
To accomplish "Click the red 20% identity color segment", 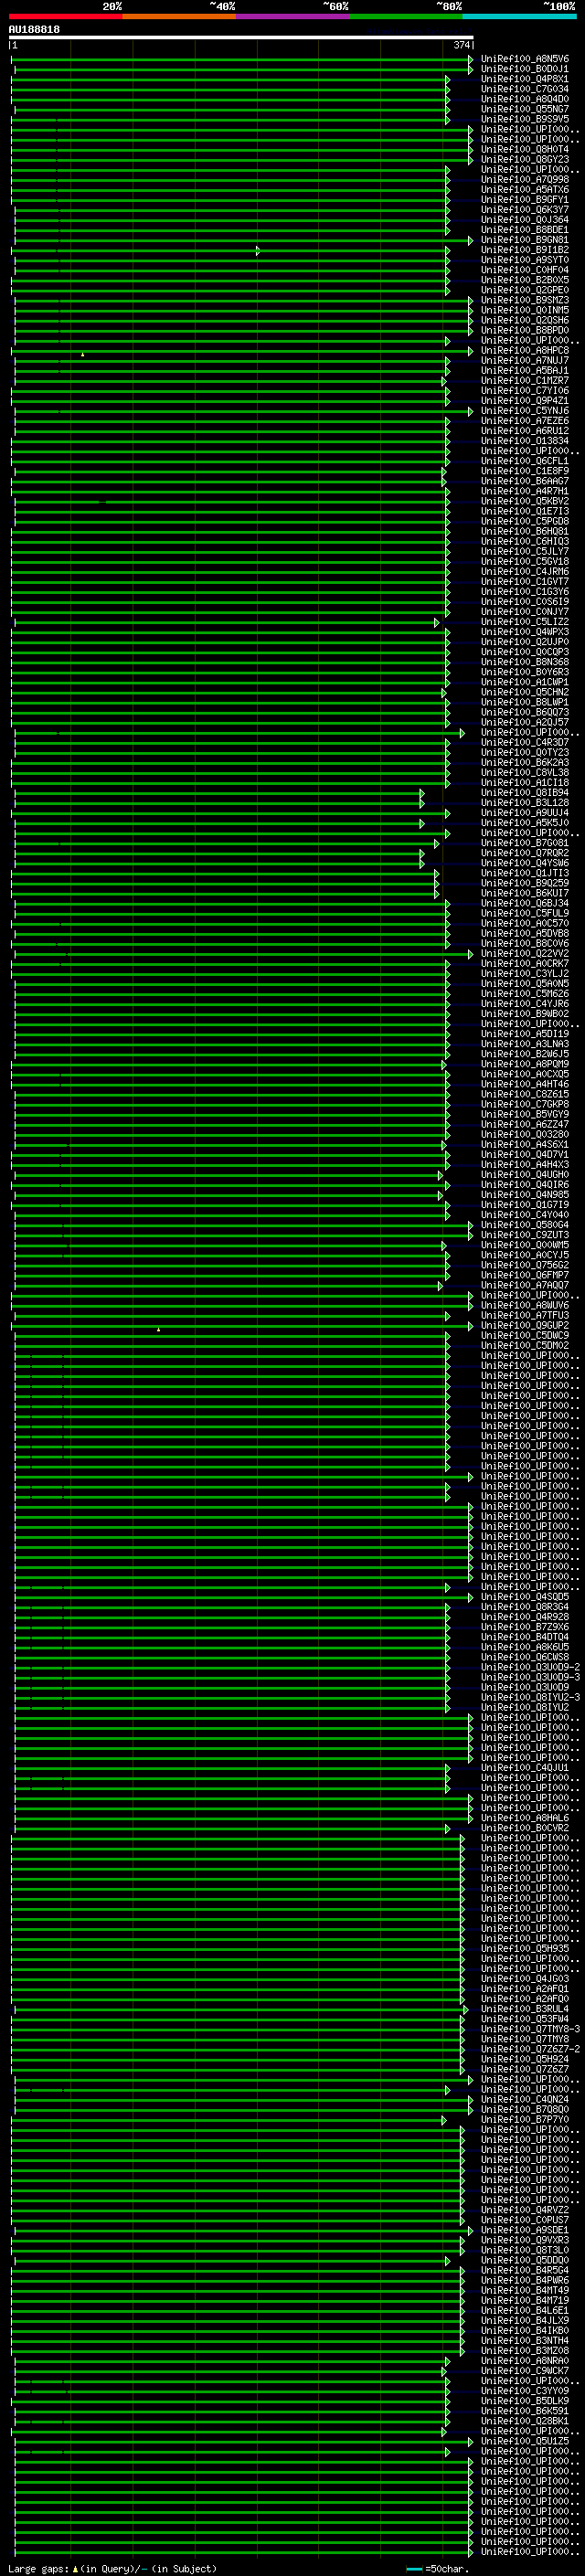I will tap(66, 17).
